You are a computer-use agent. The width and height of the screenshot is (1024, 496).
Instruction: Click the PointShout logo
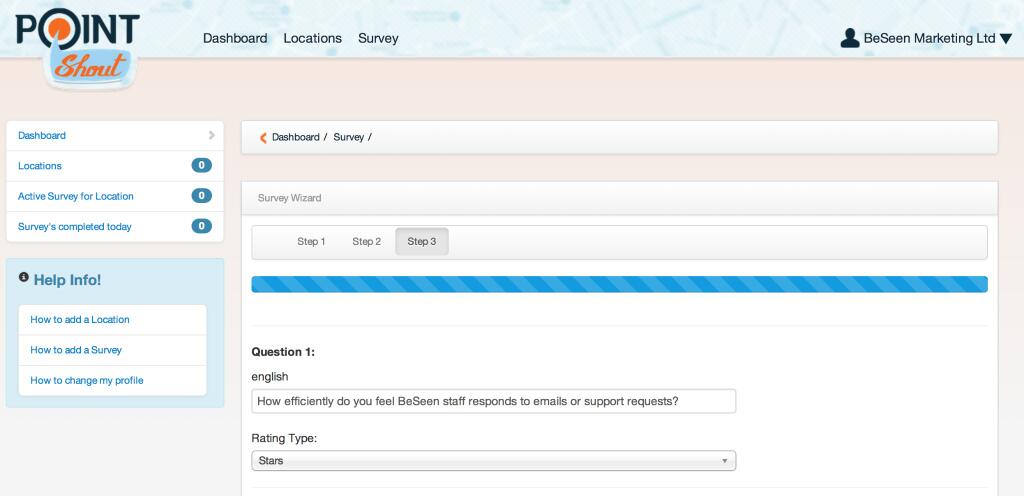(x=77, y=47)
